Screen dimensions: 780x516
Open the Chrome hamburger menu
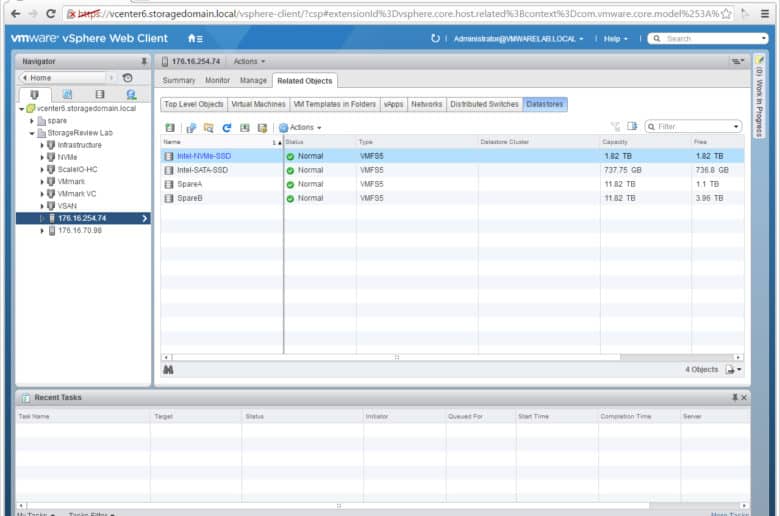point(765,13)
